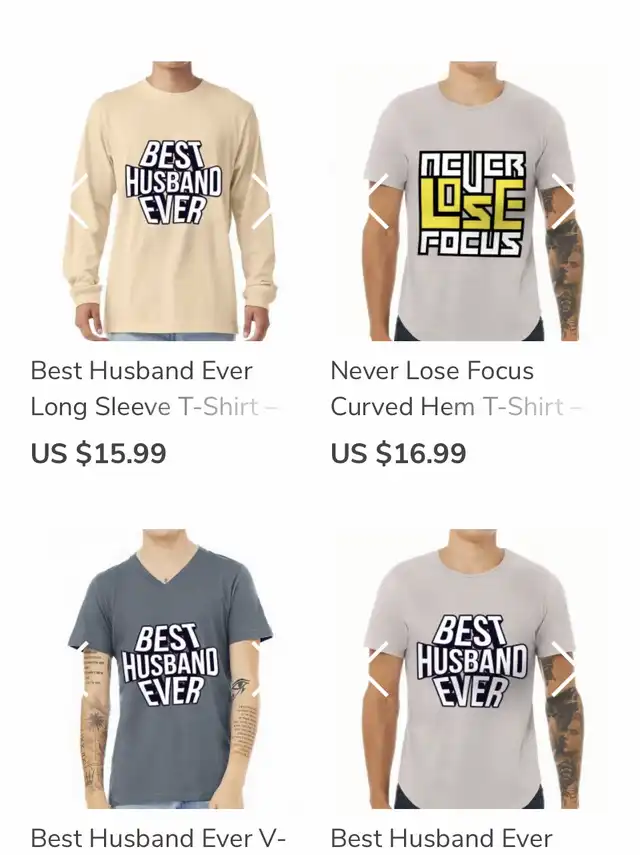Show previous image of beige long sleeve shirt

80,201
